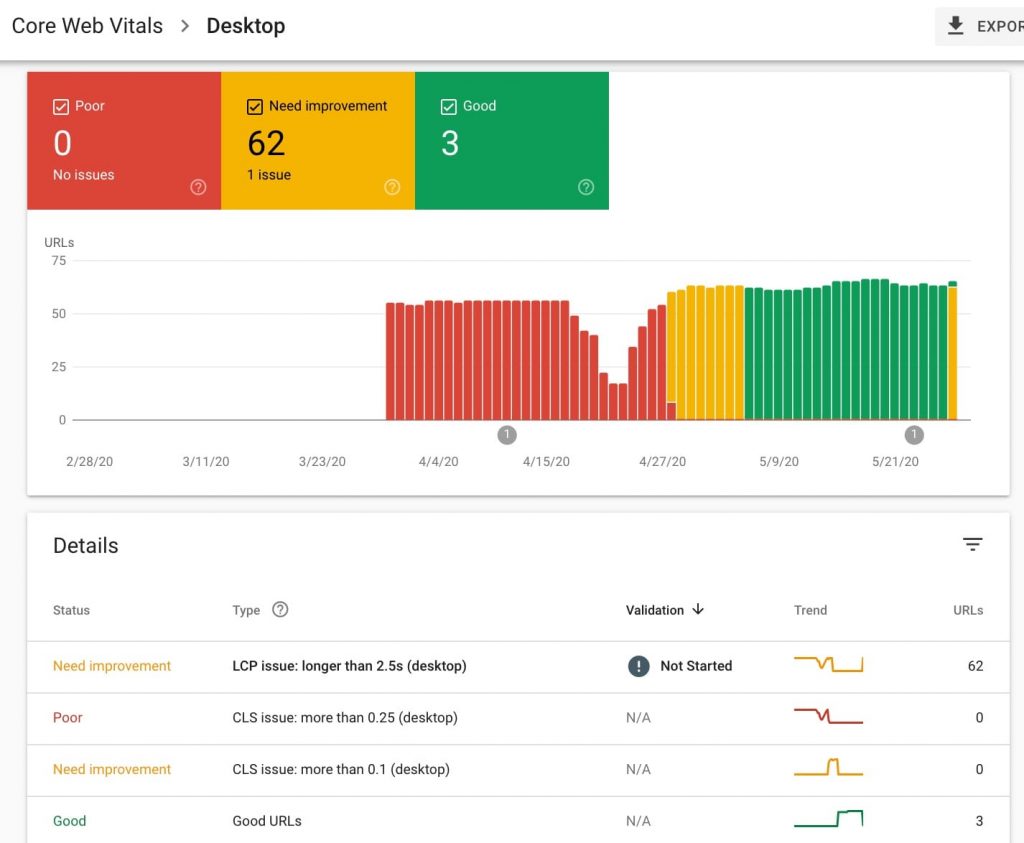Click the help icon next to the Type column

click(279, 610)
